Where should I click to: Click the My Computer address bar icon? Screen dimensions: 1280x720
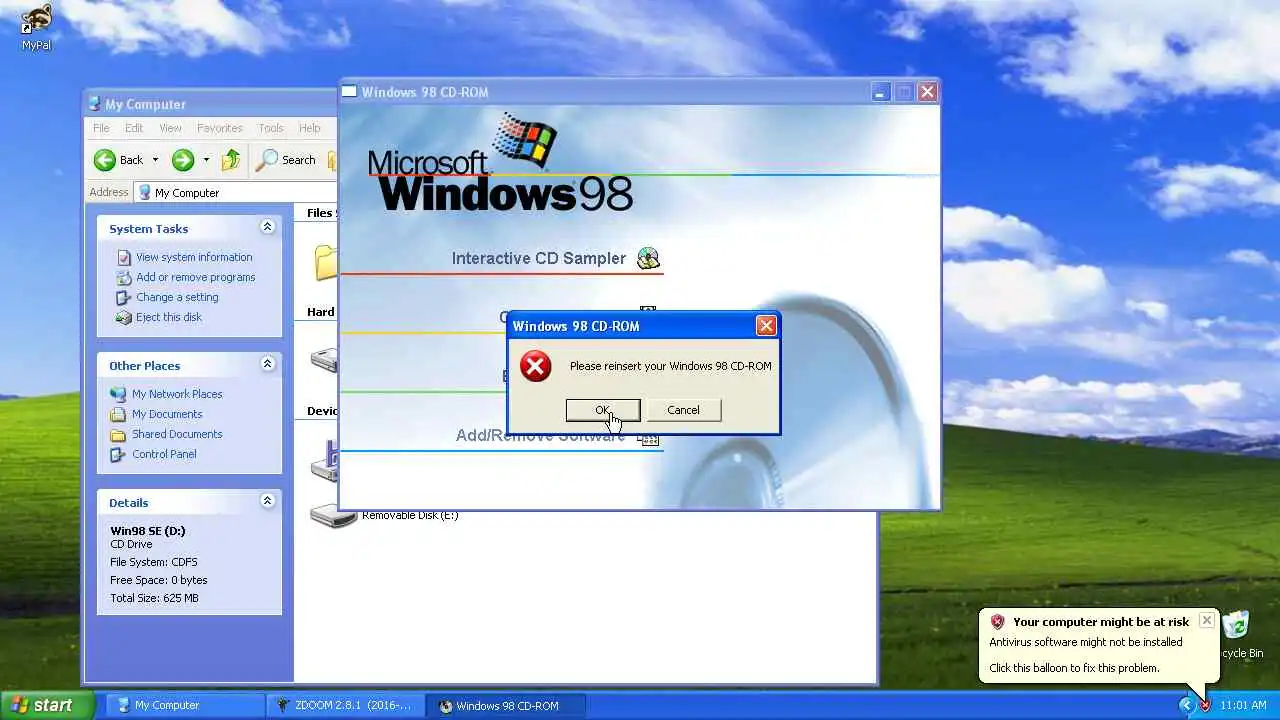point(145,193)
